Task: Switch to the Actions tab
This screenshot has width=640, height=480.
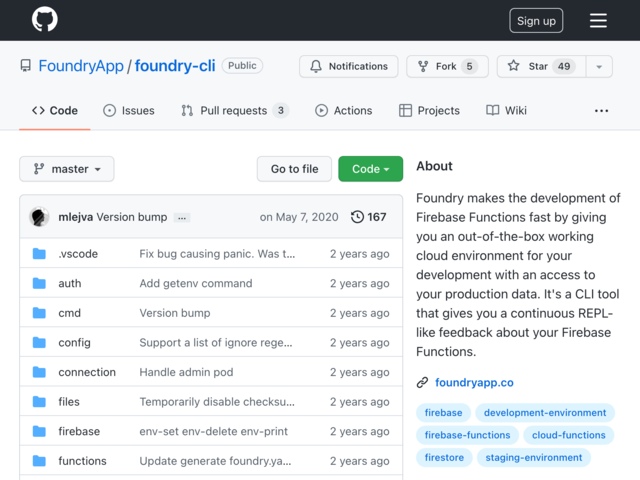Action: 343,111
